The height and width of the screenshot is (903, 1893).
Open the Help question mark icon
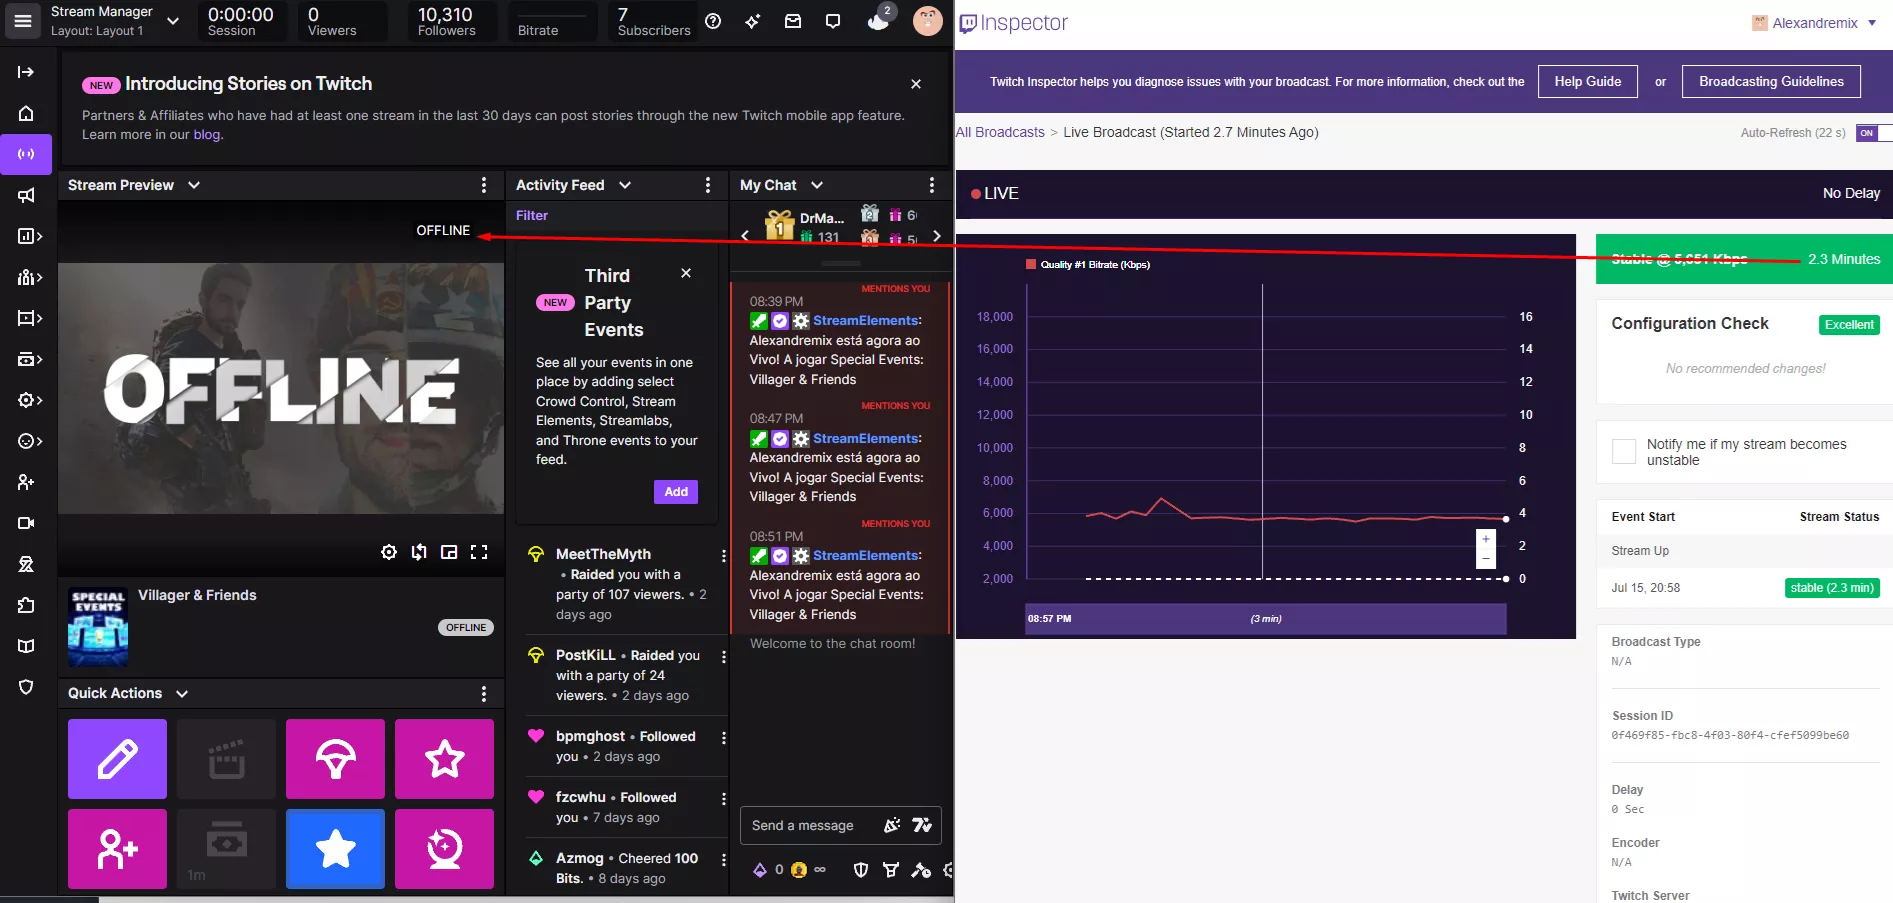click(x=713, y=20)
